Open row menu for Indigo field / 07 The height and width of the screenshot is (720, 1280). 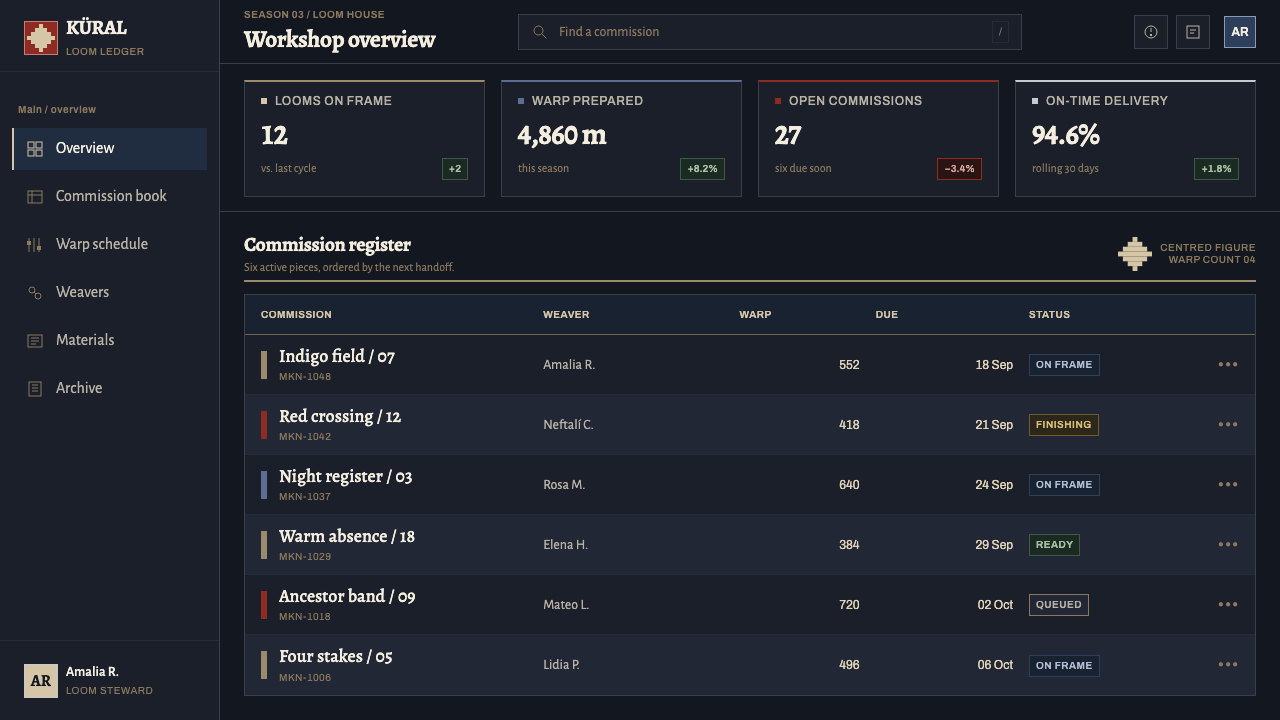(x=1228, y=364)
